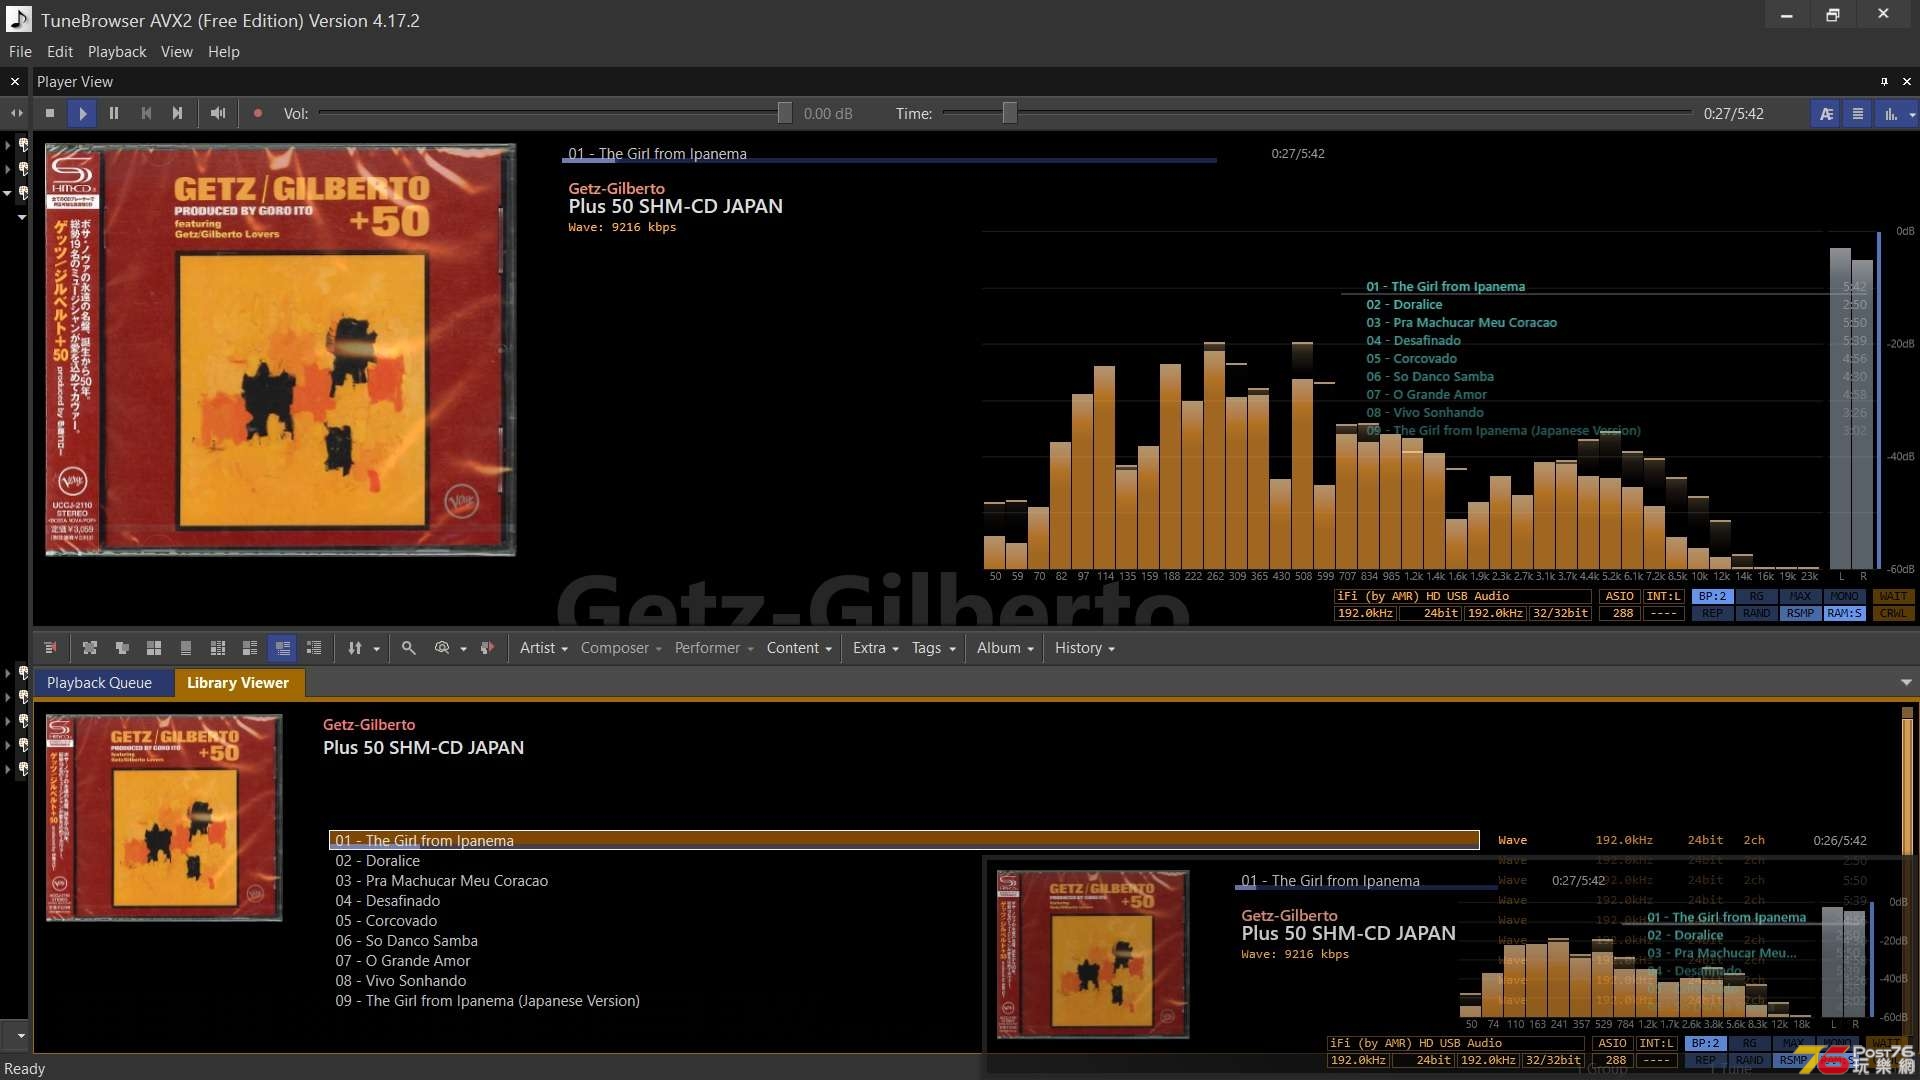The image size is (1920, 1080).
Task: Open the File menu
Action: [20, 52]
